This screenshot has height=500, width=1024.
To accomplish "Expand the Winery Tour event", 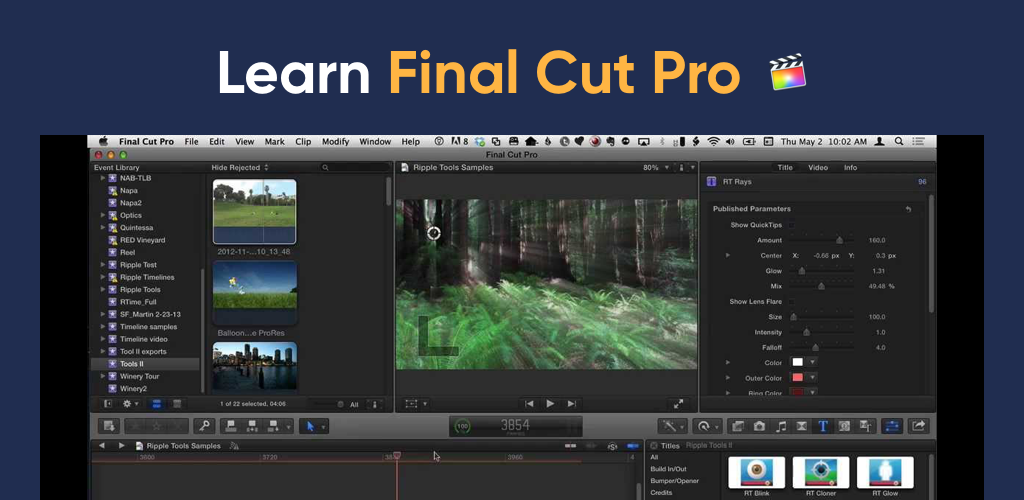I will [x=103, y=377].
